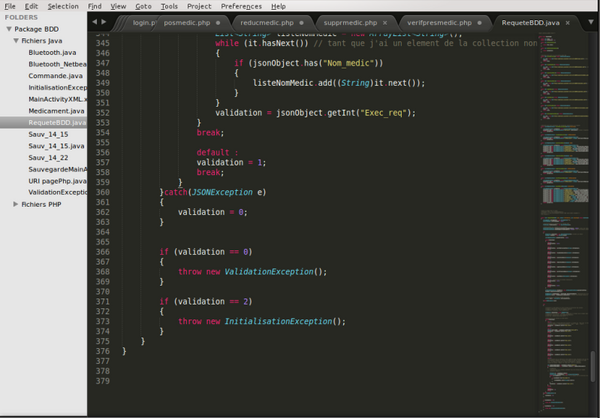
Task: Open the Goto menu
Action: pos(143,6)
